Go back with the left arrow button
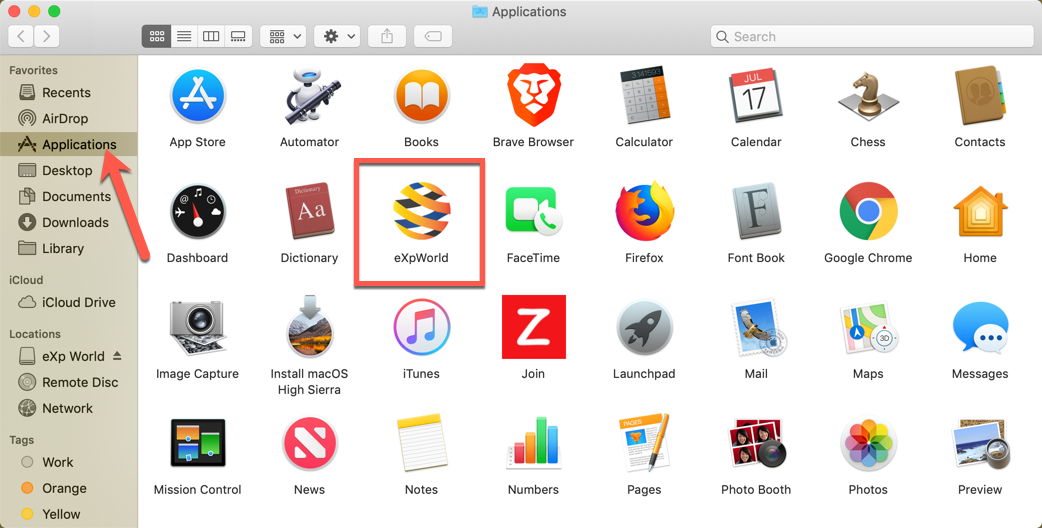 (x=21, y=37)
